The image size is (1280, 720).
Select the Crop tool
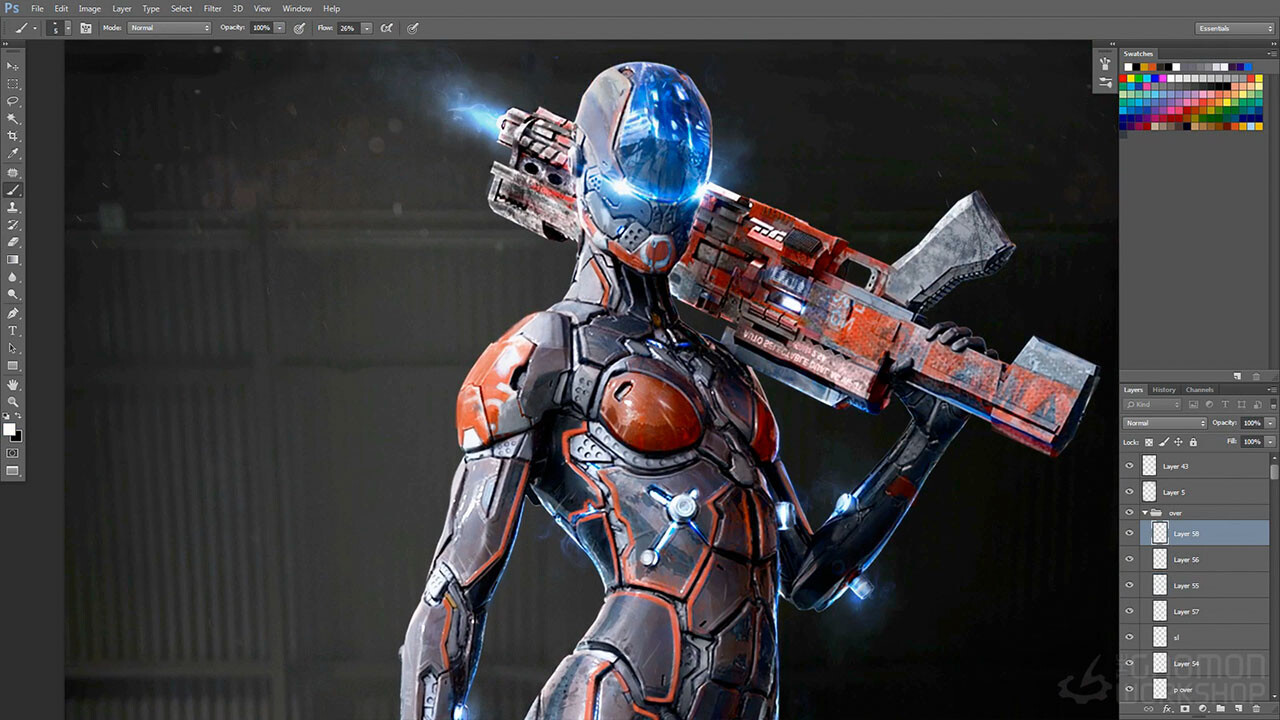[x=13, y=136]
